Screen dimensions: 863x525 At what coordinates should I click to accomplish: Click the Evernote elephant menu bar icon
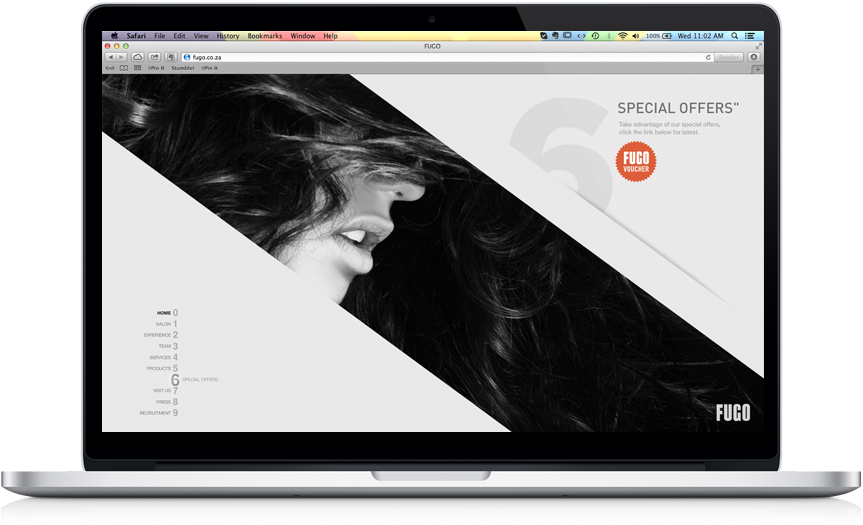coord(555,36)
